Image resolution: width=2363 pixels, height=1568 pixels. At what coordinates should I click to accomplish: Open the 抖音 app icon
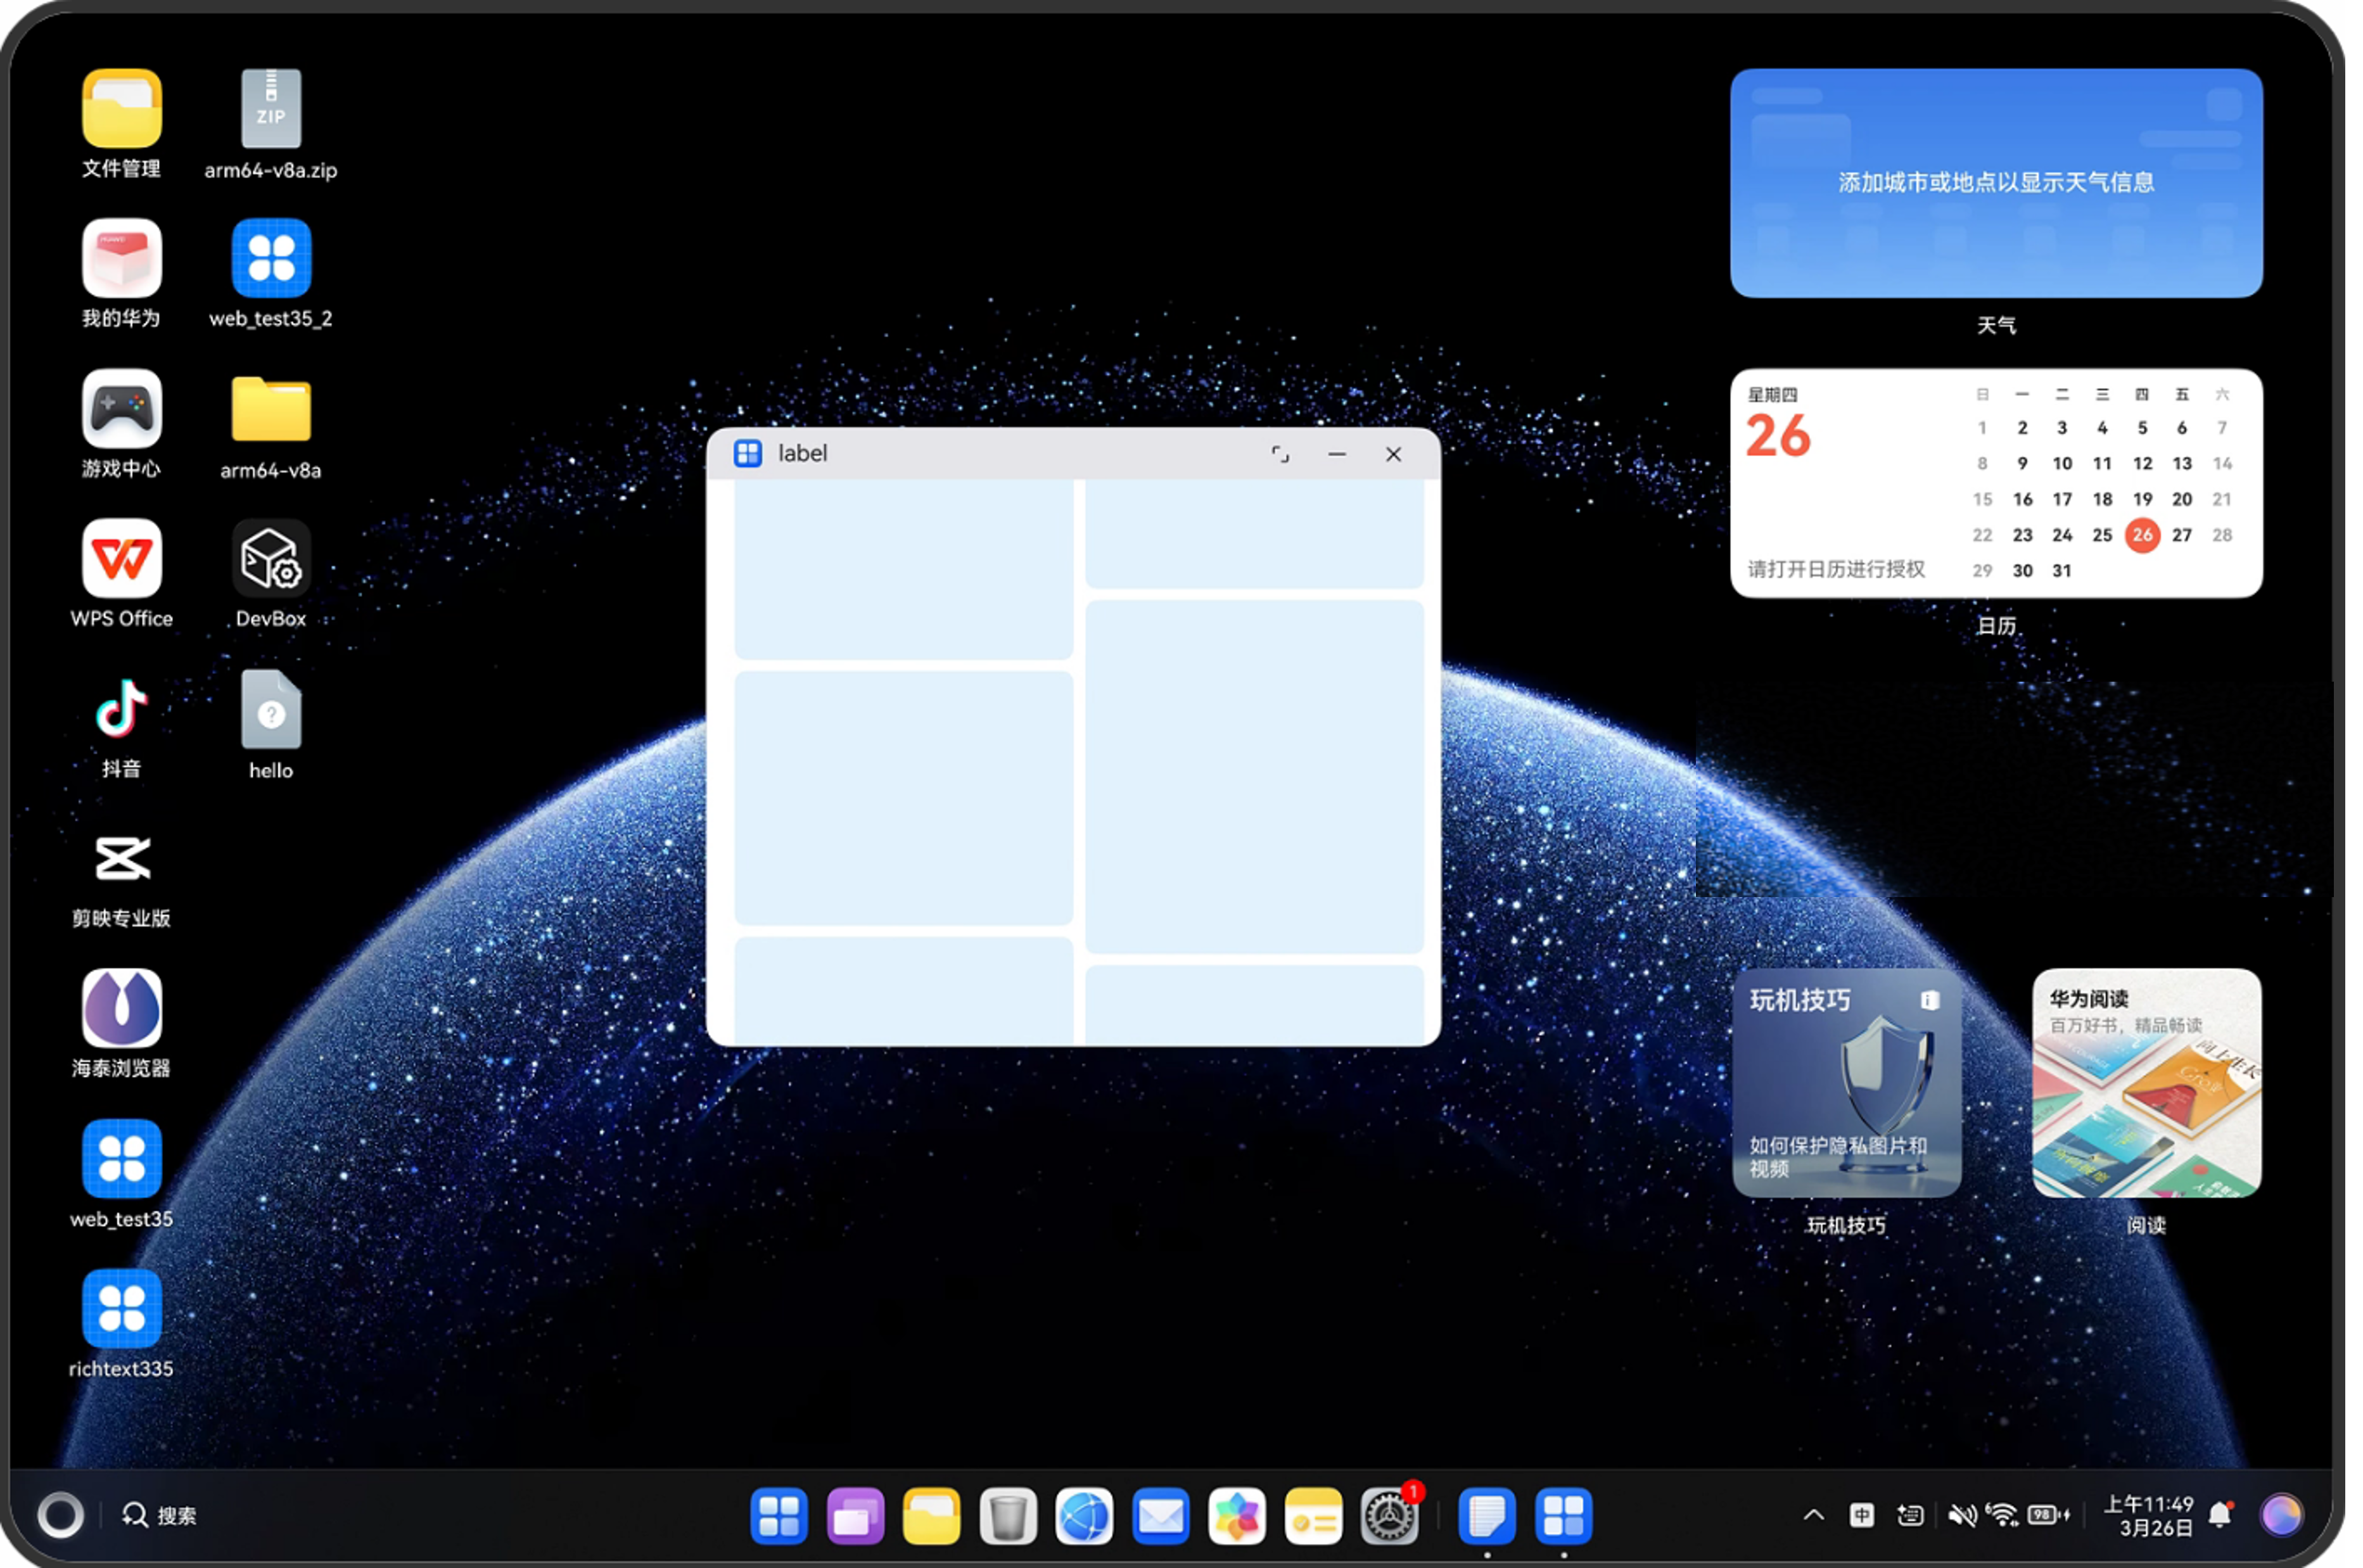coord(121,708)
